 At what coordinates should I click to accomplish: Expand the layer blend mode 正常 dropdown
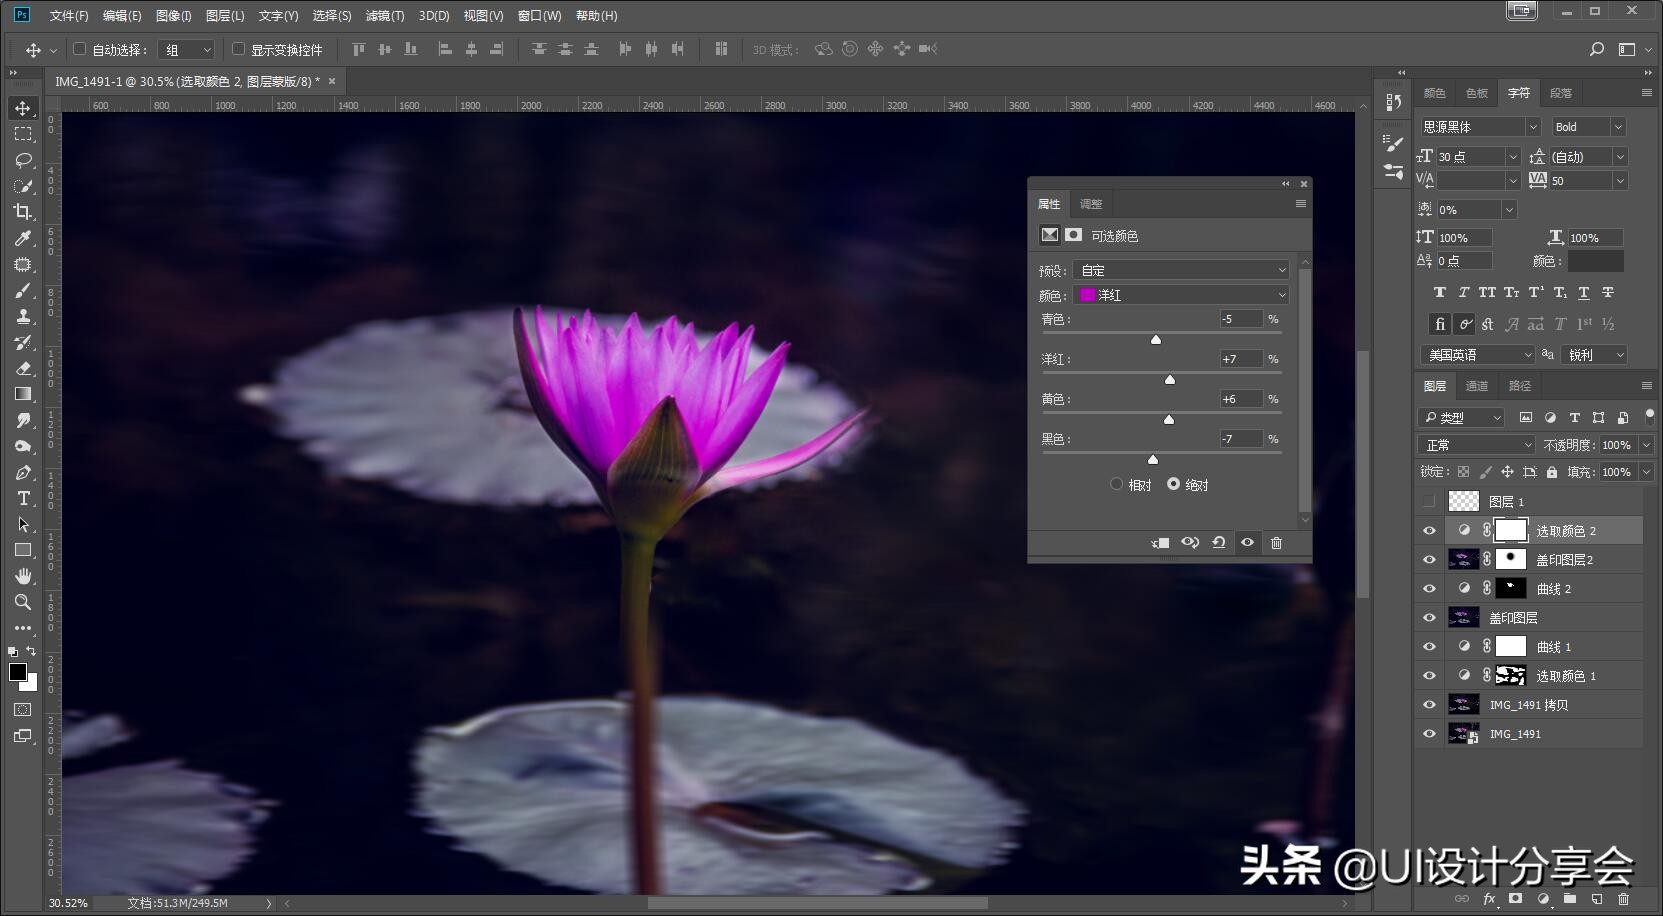point(1475,445)
